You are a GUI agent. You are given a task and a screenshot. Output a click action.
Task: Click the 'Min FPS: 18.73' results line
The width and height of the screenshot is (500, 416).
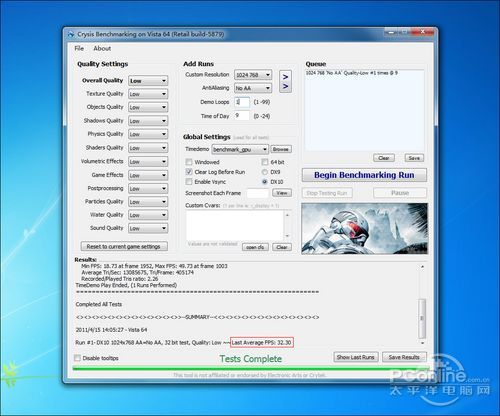[x=154, y=266]
